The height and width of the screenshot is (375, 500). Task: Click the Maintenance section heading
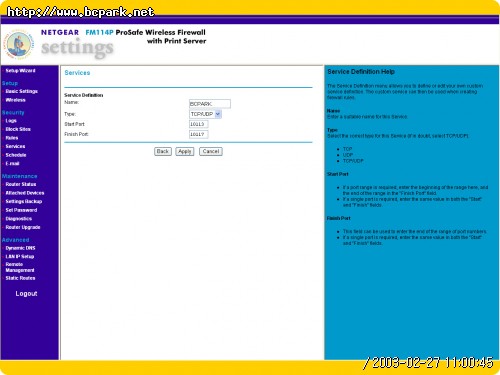coord(19,176)
